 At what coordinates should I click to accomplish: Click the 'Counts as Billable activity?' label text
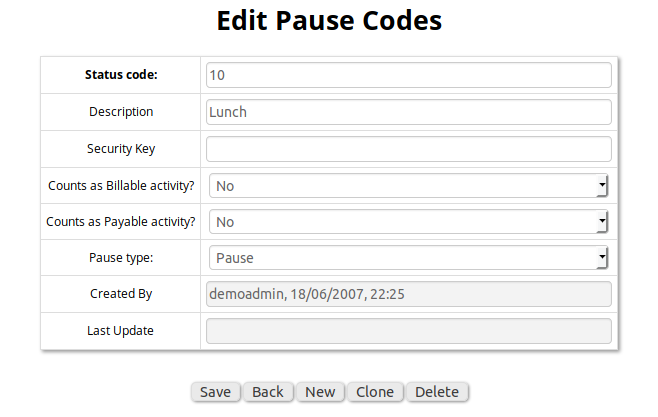coord(121,186)
